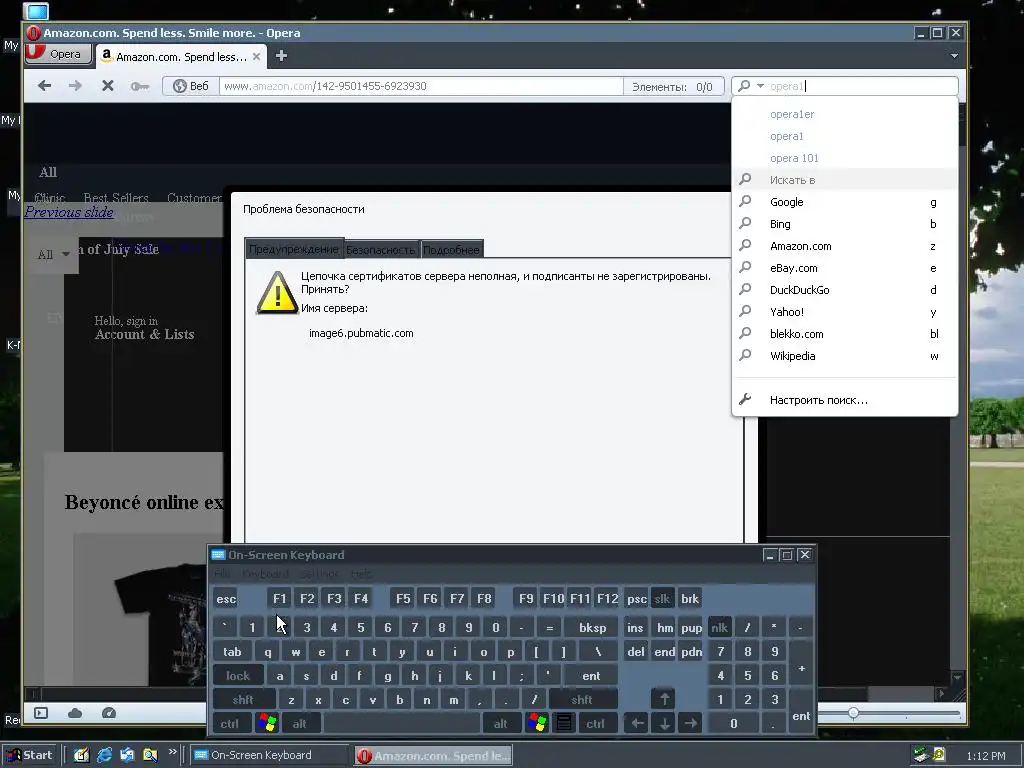1024x768 pixels.
Task: Click the bksp key
Action: tap(592, 628)
